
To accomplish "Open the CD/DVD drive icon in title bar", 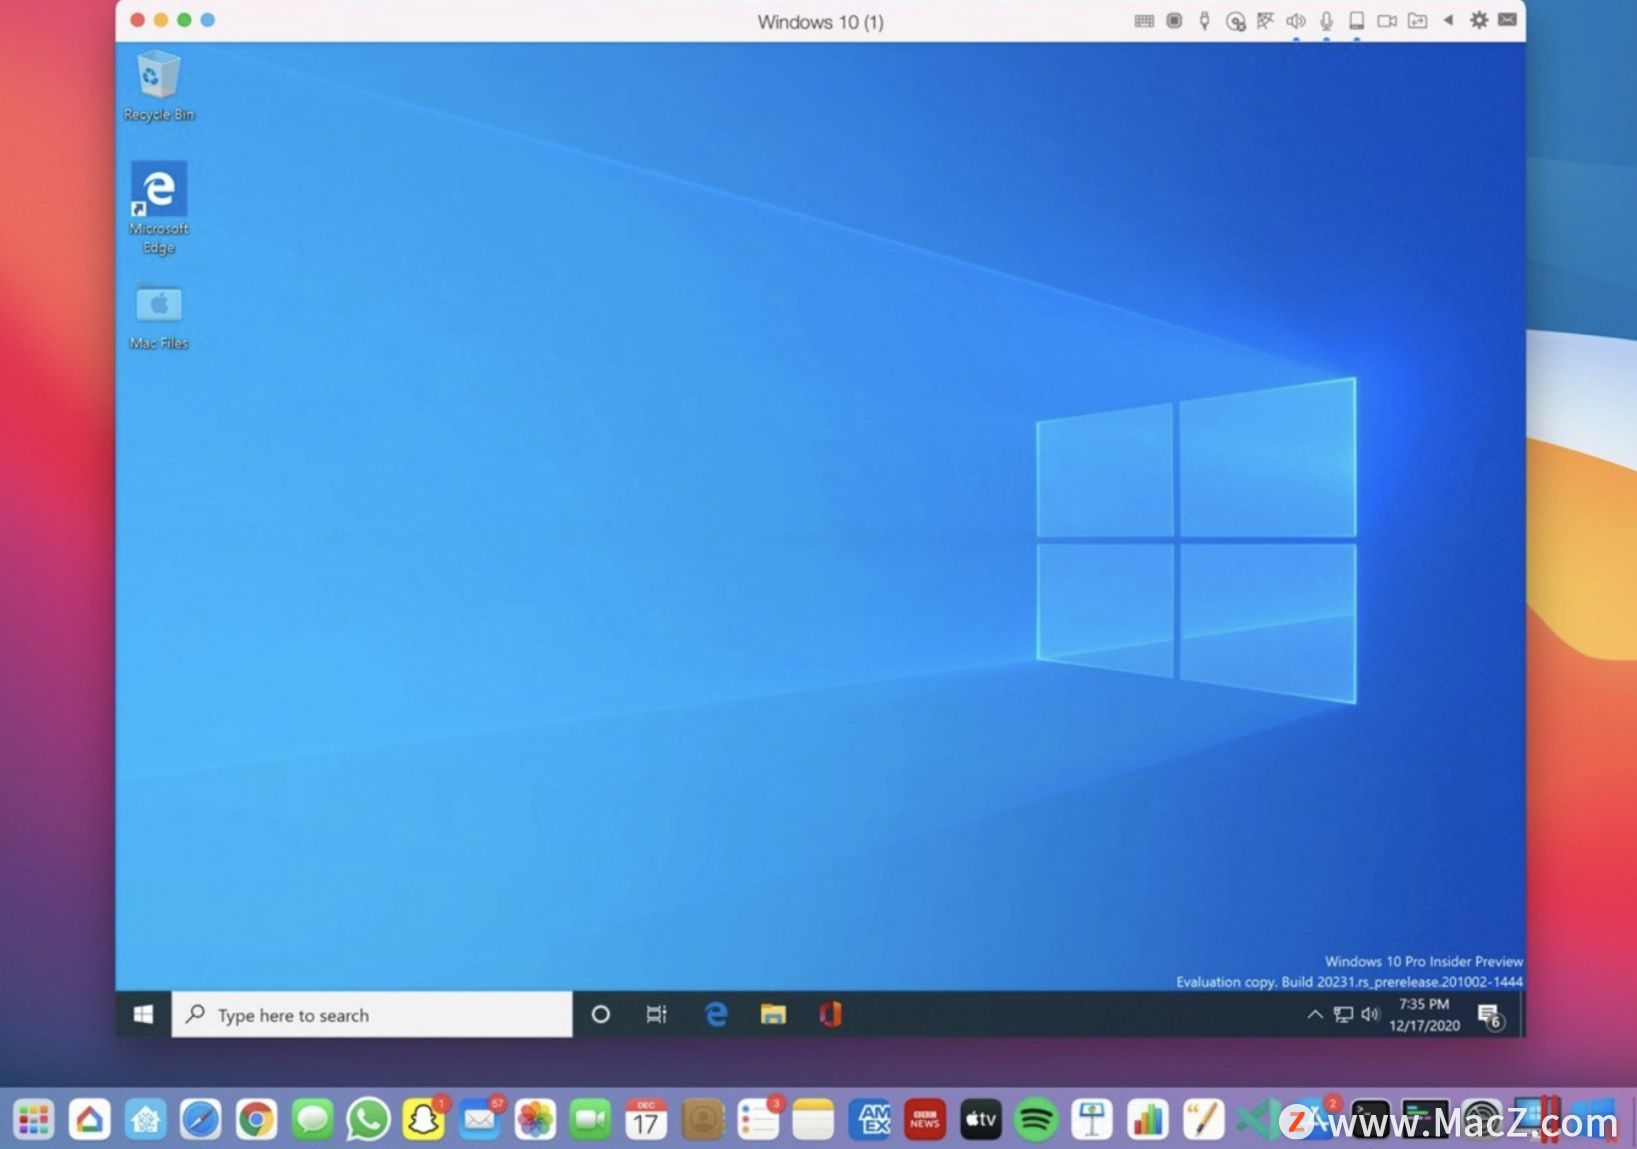I will tap(1235, 21).
